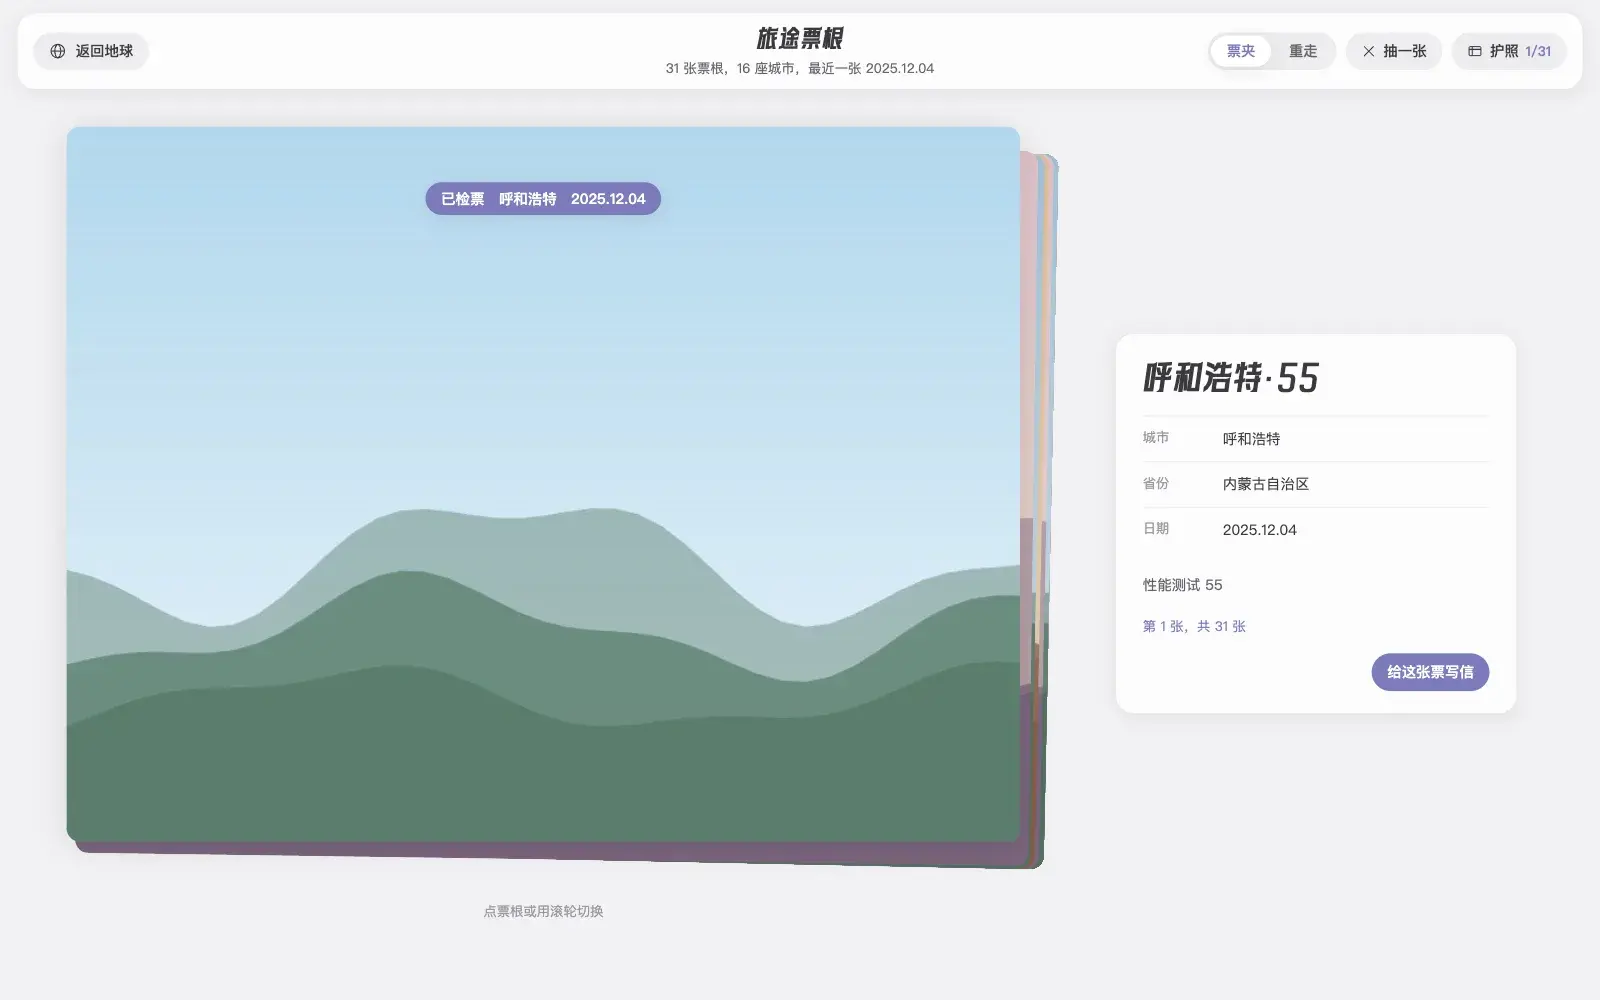1600x1000 pixels.
Task: Click the 城市 field label
Action: pos(1156,437)
